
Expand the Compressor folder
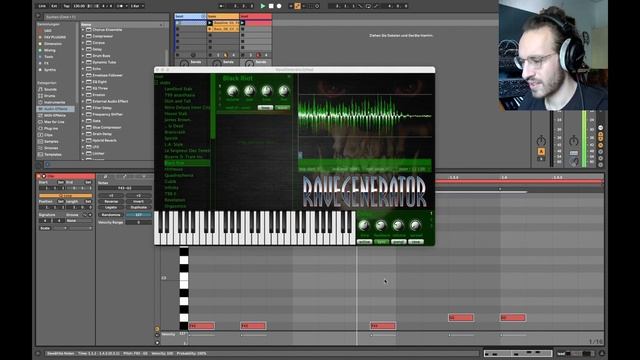(x=83, y=36)
